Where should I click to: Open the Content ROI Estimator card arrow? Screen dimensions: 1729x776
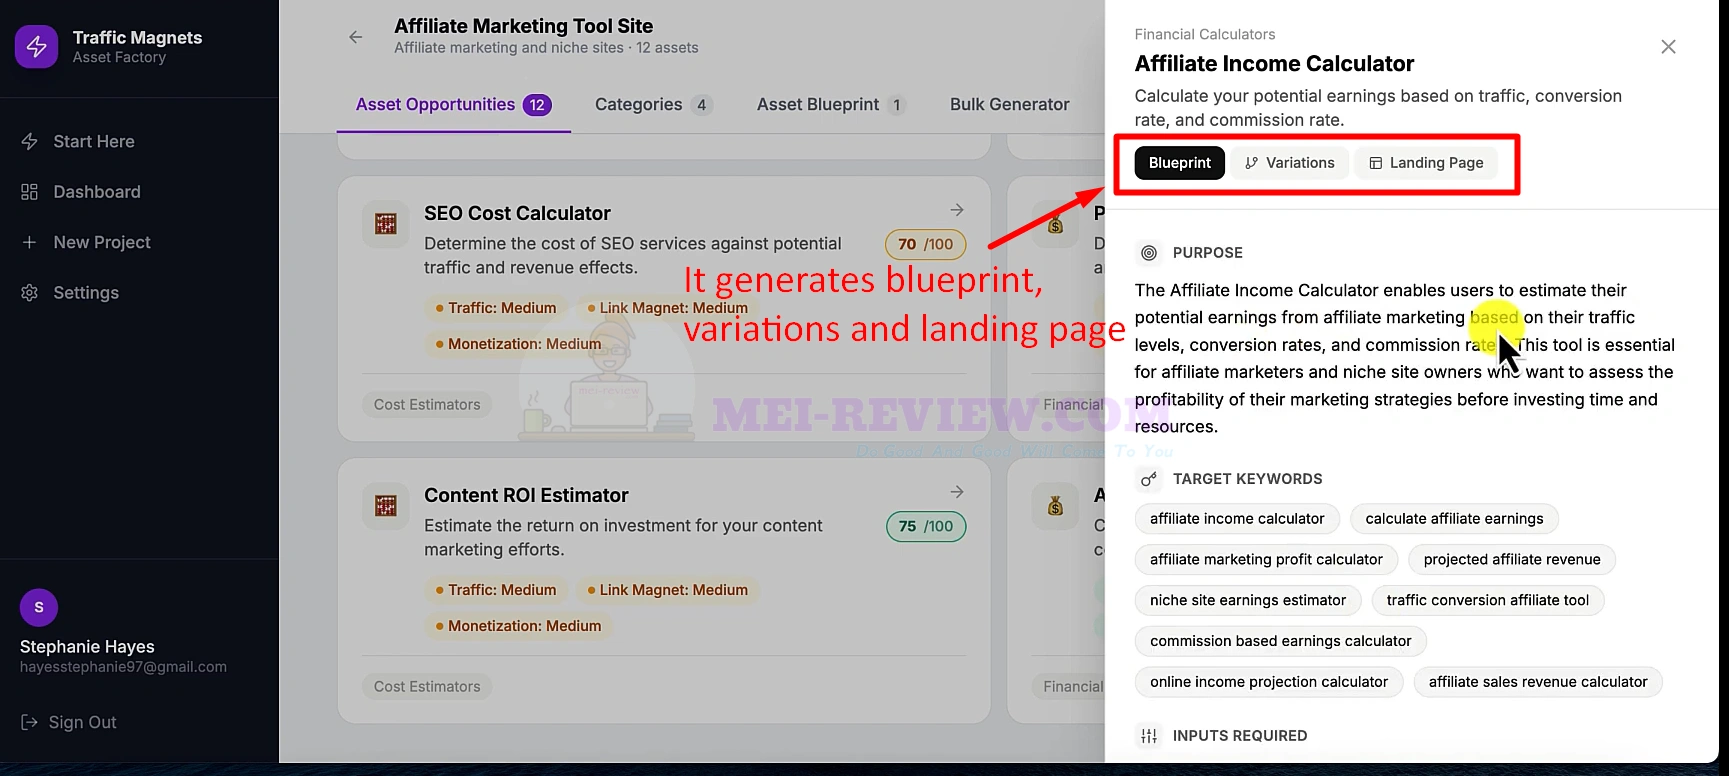click(957, 492)
